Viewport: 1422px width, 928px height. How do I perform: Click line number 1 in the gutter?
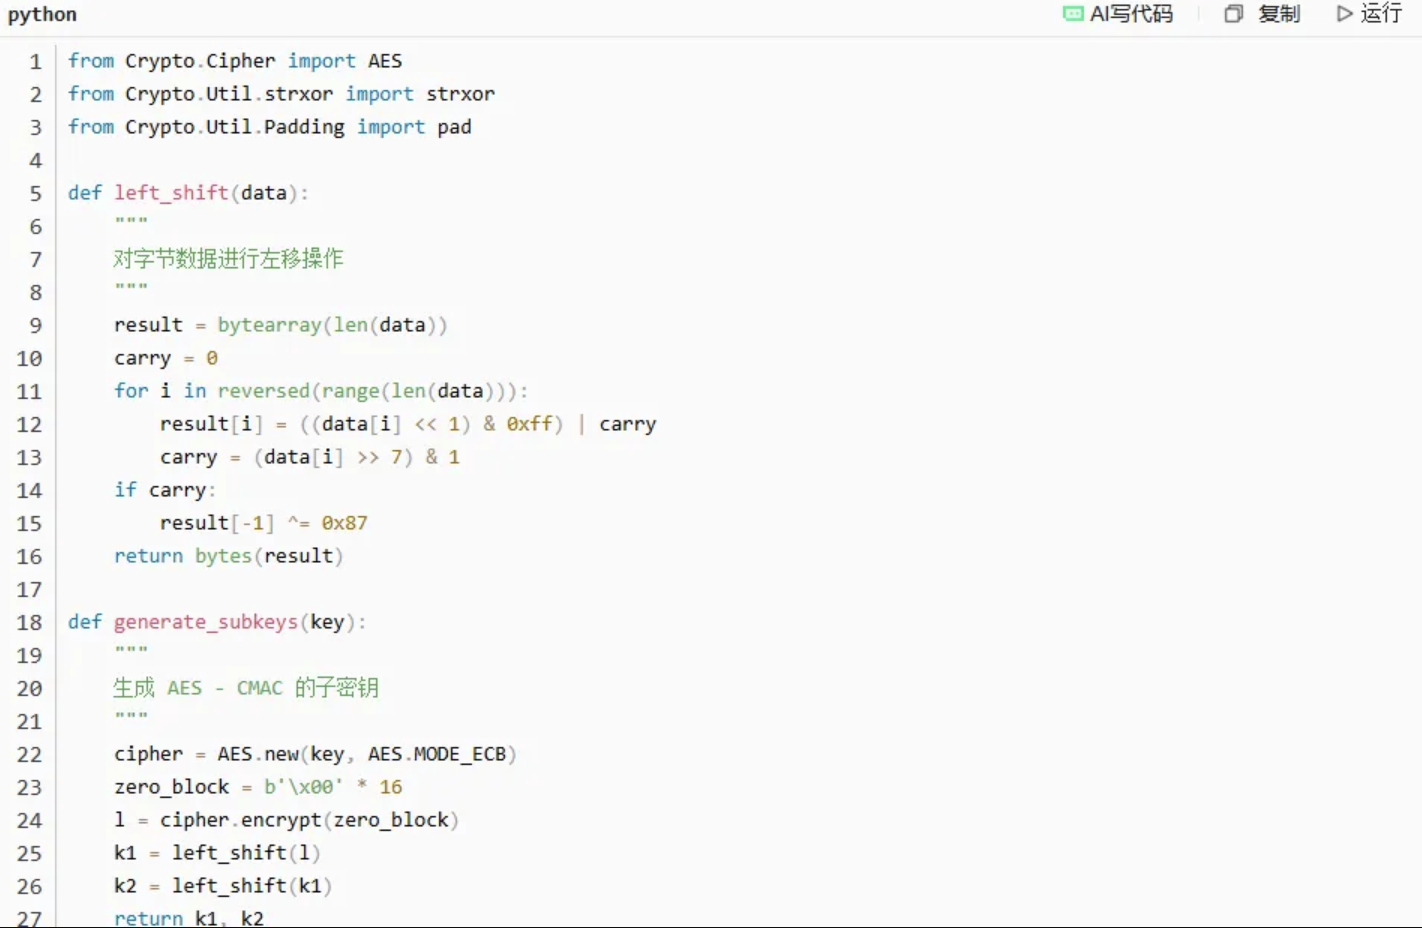pyautogui.click(x=35, y=62)
